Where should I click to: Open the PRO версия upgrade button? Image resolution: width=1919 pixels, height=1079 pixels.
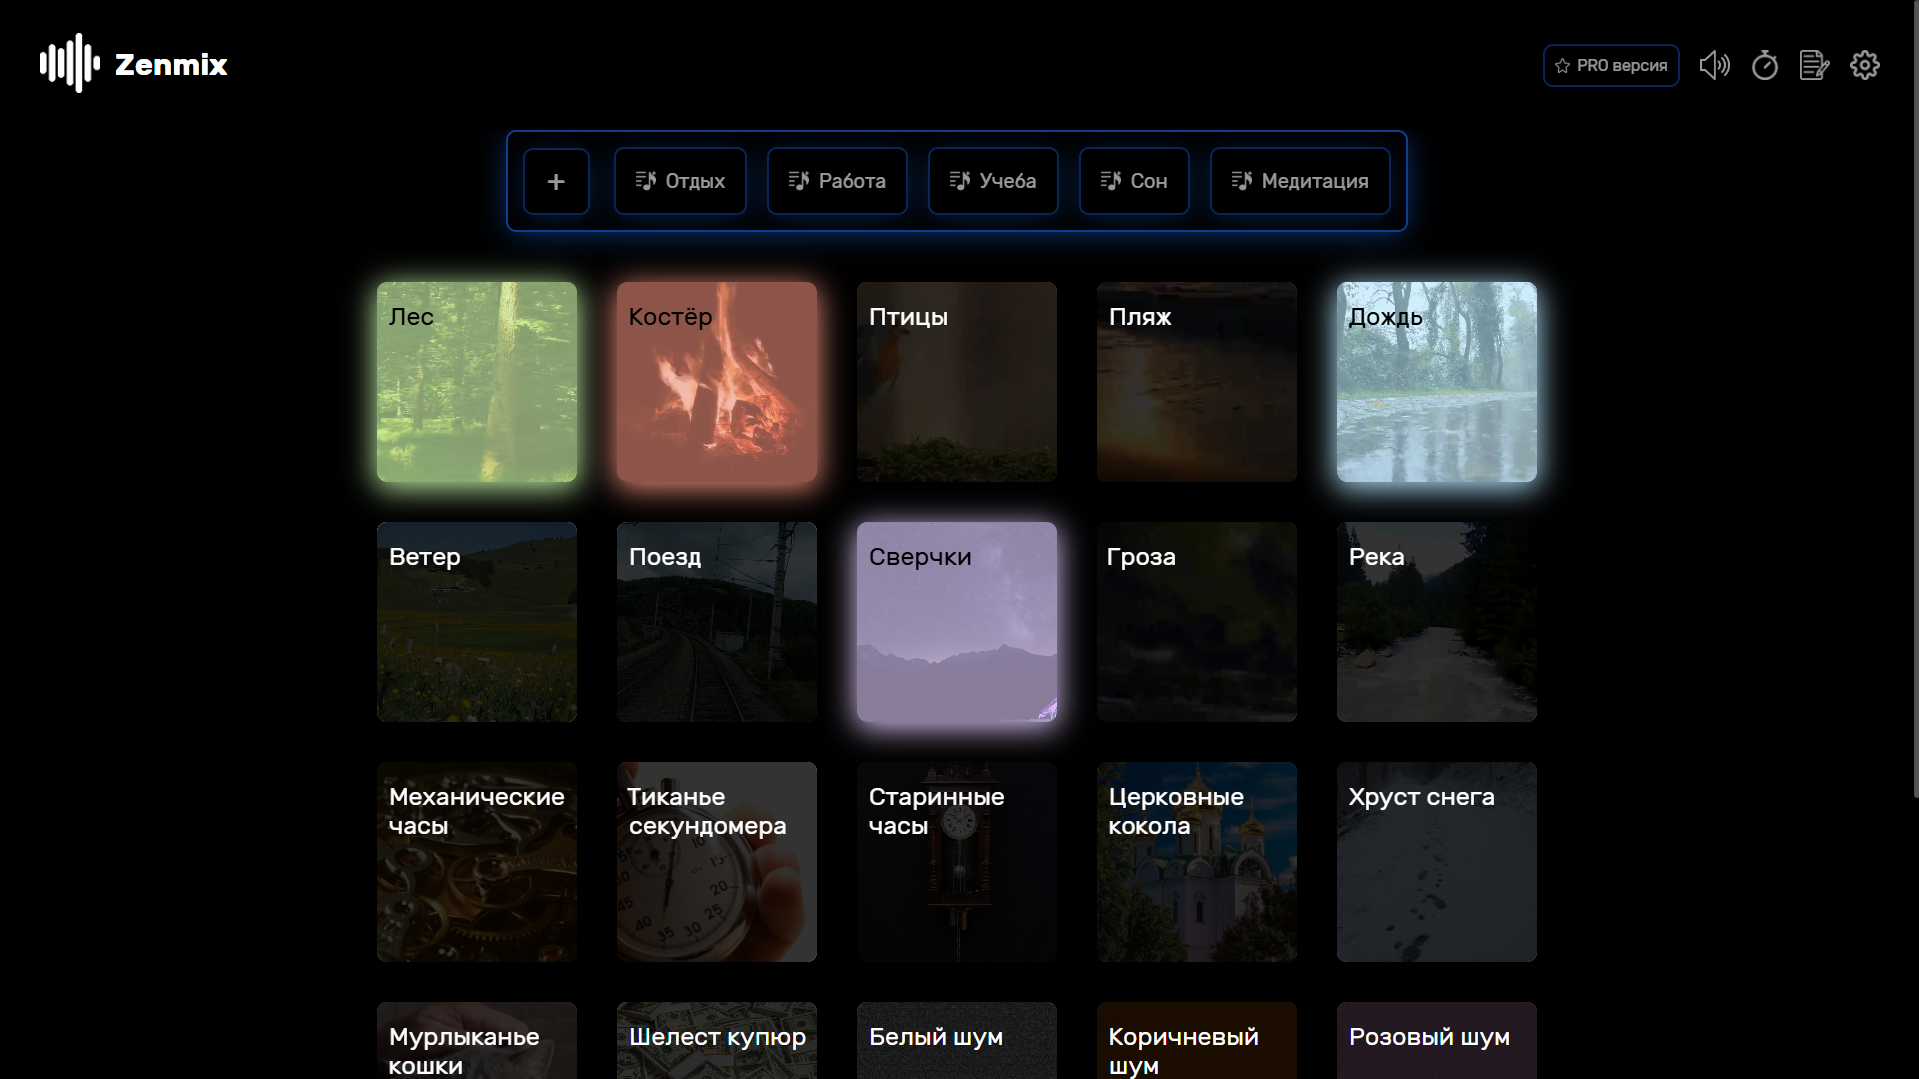coord(1610,65)
